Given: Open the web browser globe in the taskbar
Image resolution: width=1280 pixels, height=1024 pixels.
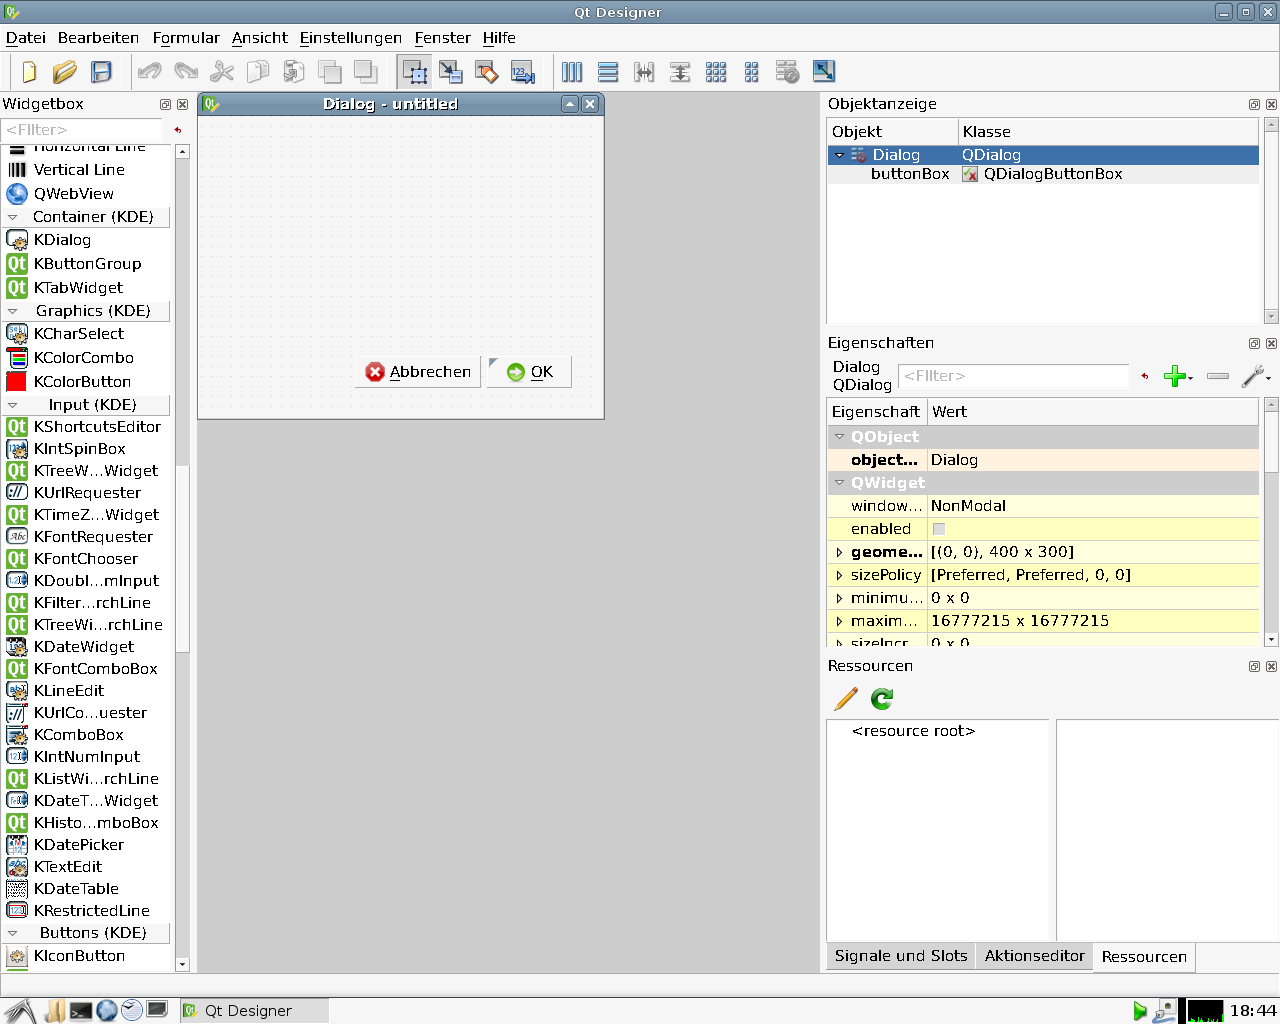Looking at the screenshot, I should point(107,1010).
